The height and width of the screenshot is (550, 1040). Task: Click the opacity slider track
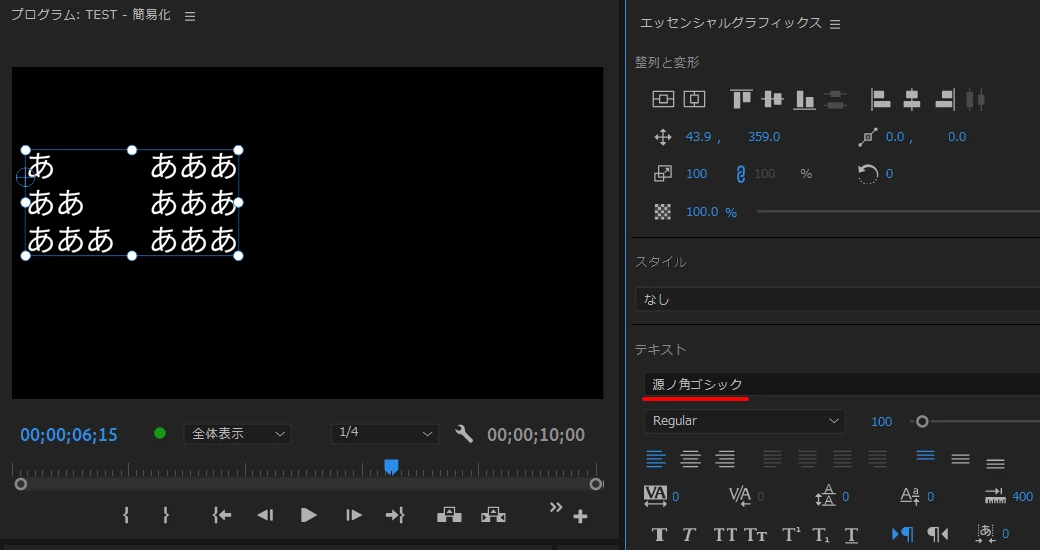pos(898,212)
